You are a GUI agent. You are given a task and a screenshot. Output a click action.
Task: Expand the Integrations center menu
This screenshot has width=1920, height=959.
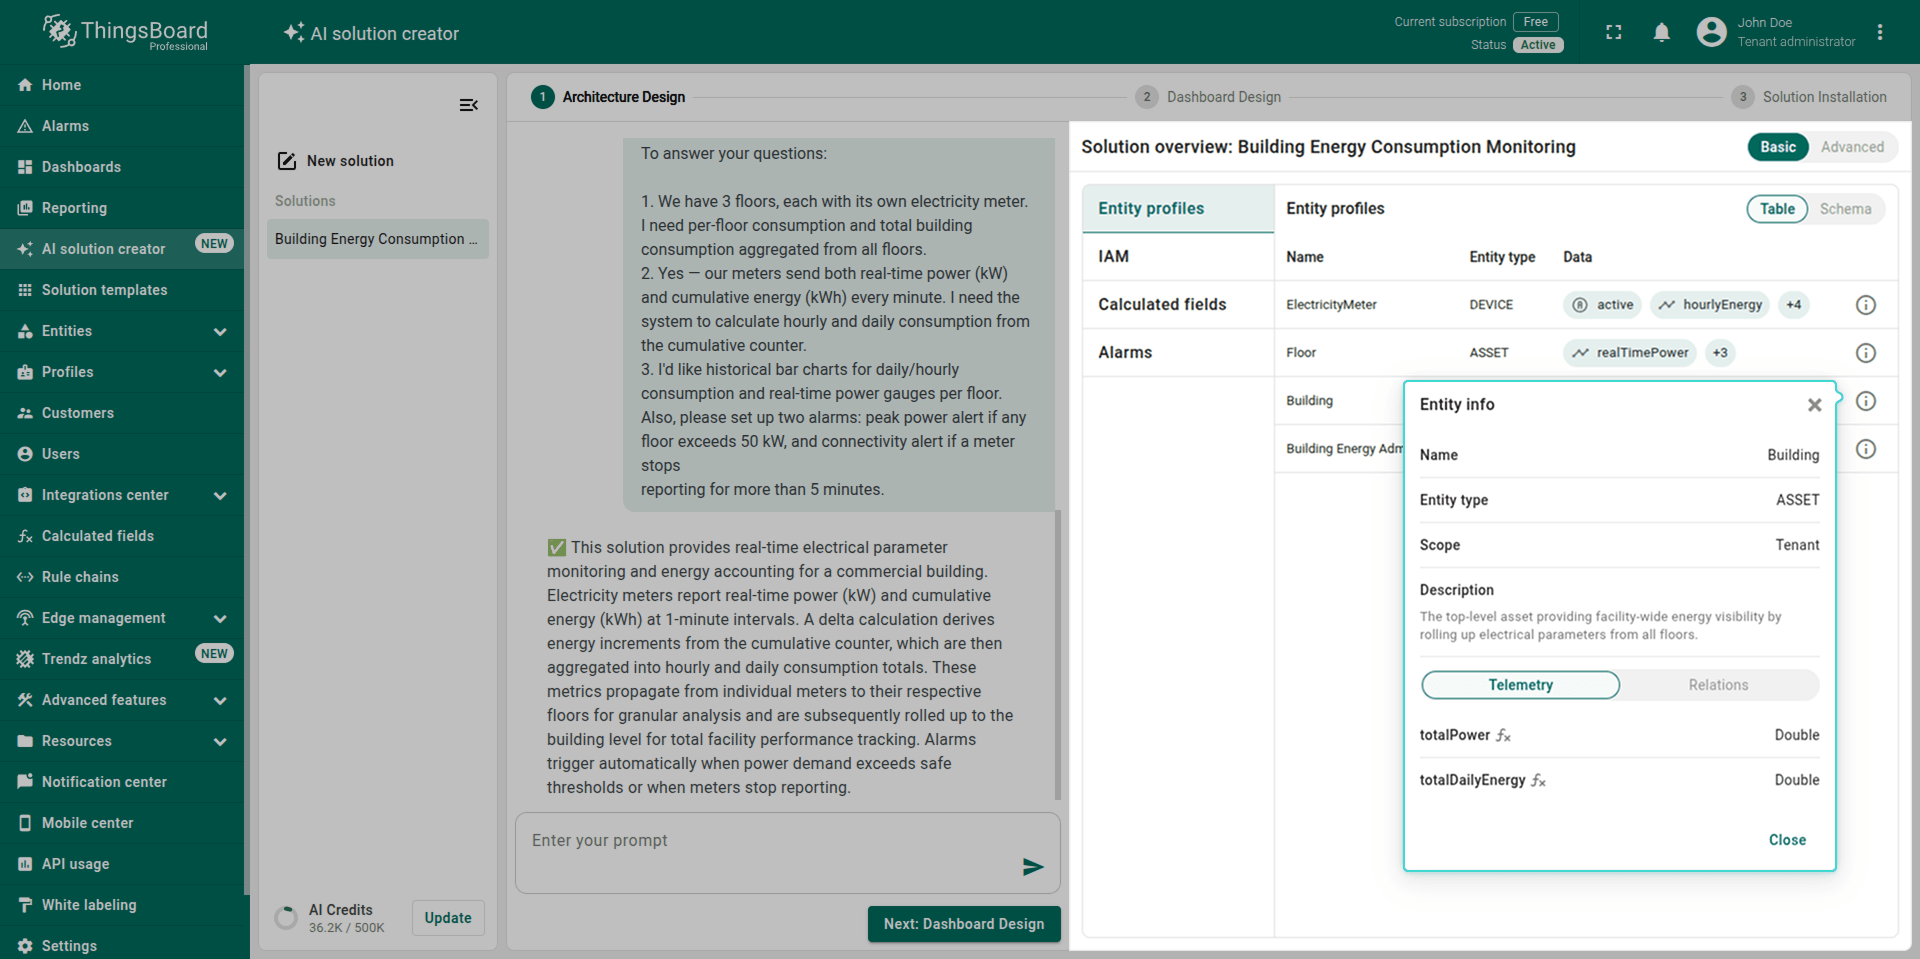pos(220,496)
